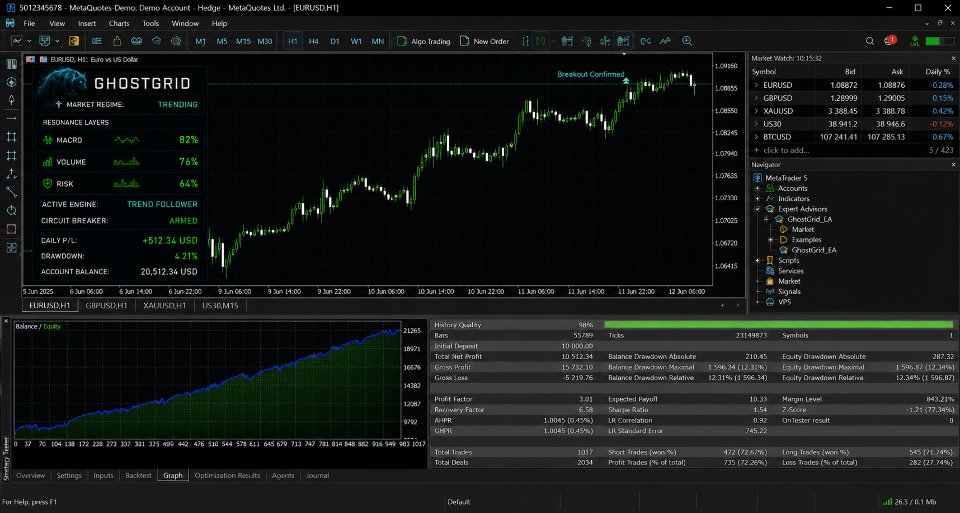960x513 pixels.
Task: Select candlestick chart display icon
Action: point(541,41)
